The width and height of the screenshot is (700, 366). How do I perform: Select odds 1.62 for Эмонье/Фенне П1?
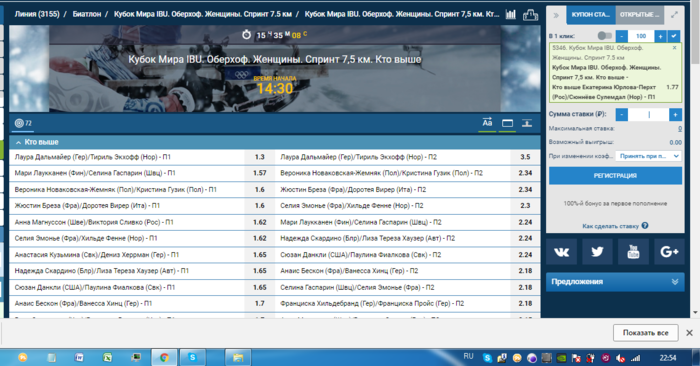click(x=259, y=238)
